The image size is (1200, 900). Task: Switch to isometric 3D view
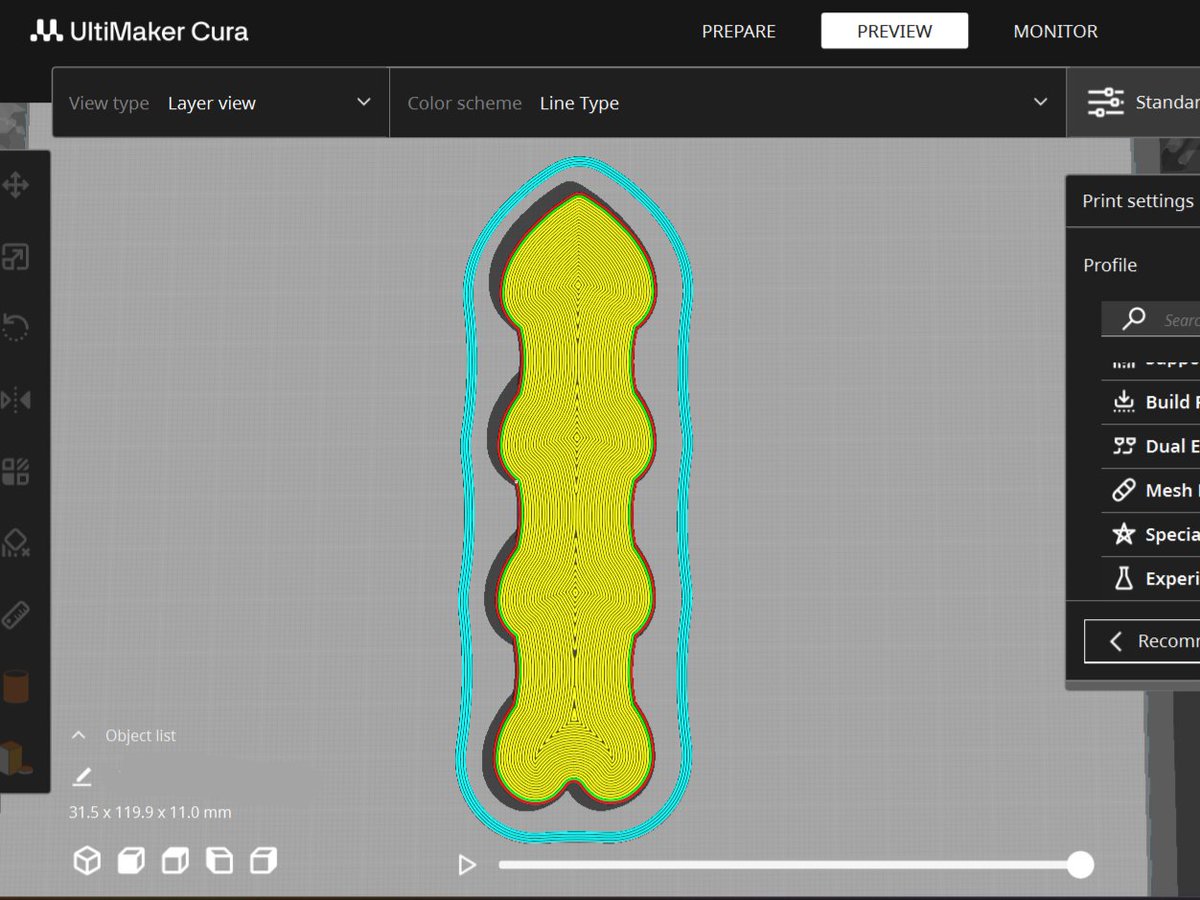[x=87, y=859]
